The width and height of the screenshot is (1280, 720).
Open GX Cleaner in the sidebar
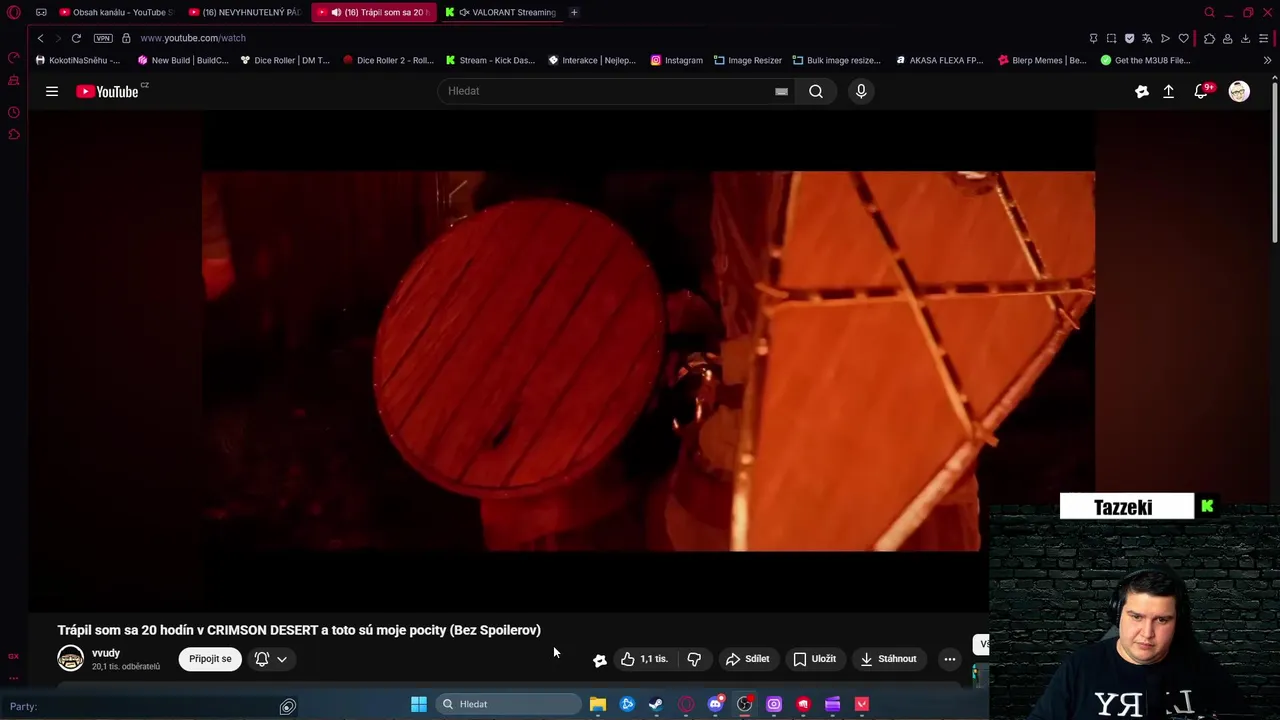[x=14, y=80]
